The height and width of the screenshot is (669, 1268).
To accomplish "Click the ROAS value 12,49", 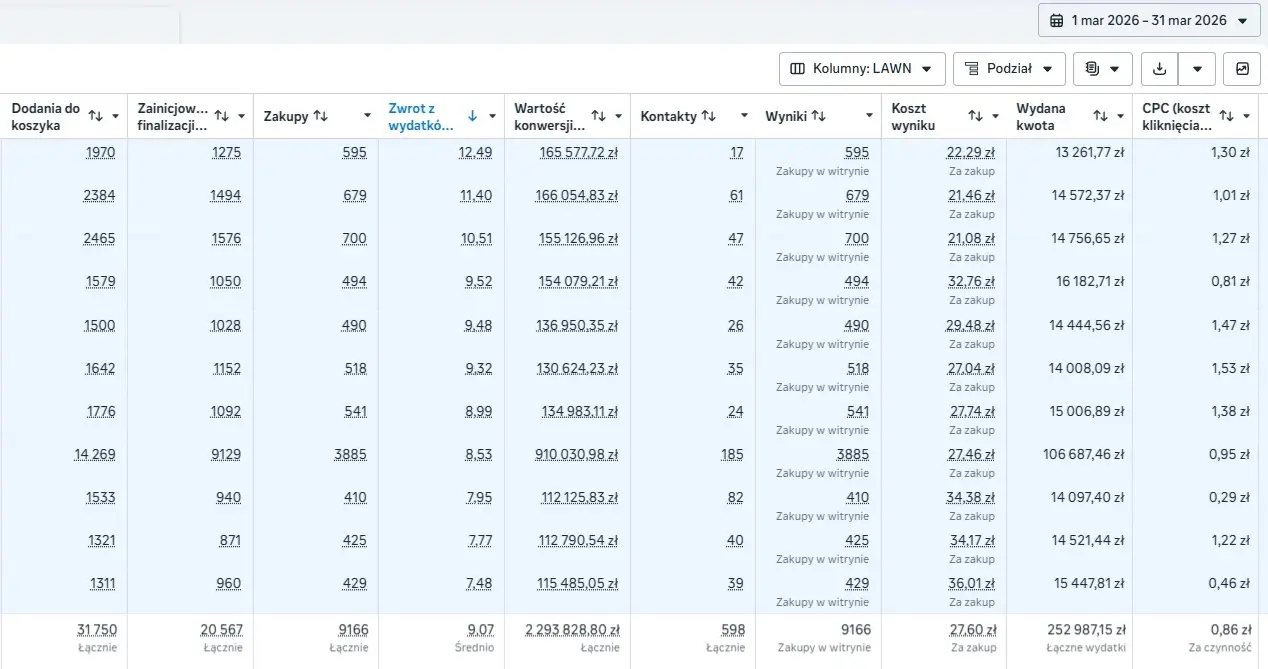I will 476,153.
